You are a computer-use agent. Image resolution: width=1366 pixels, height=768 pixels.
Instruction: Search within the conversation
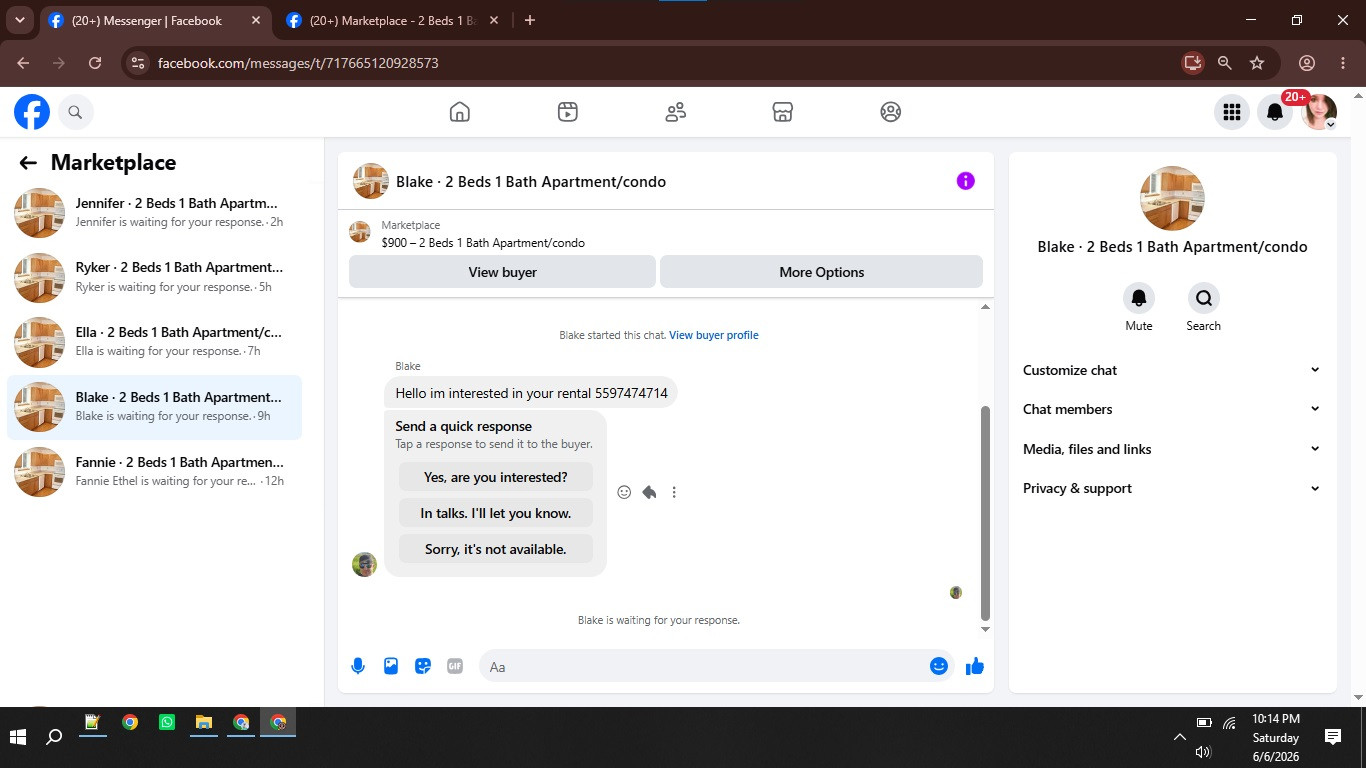(1203, 298)
